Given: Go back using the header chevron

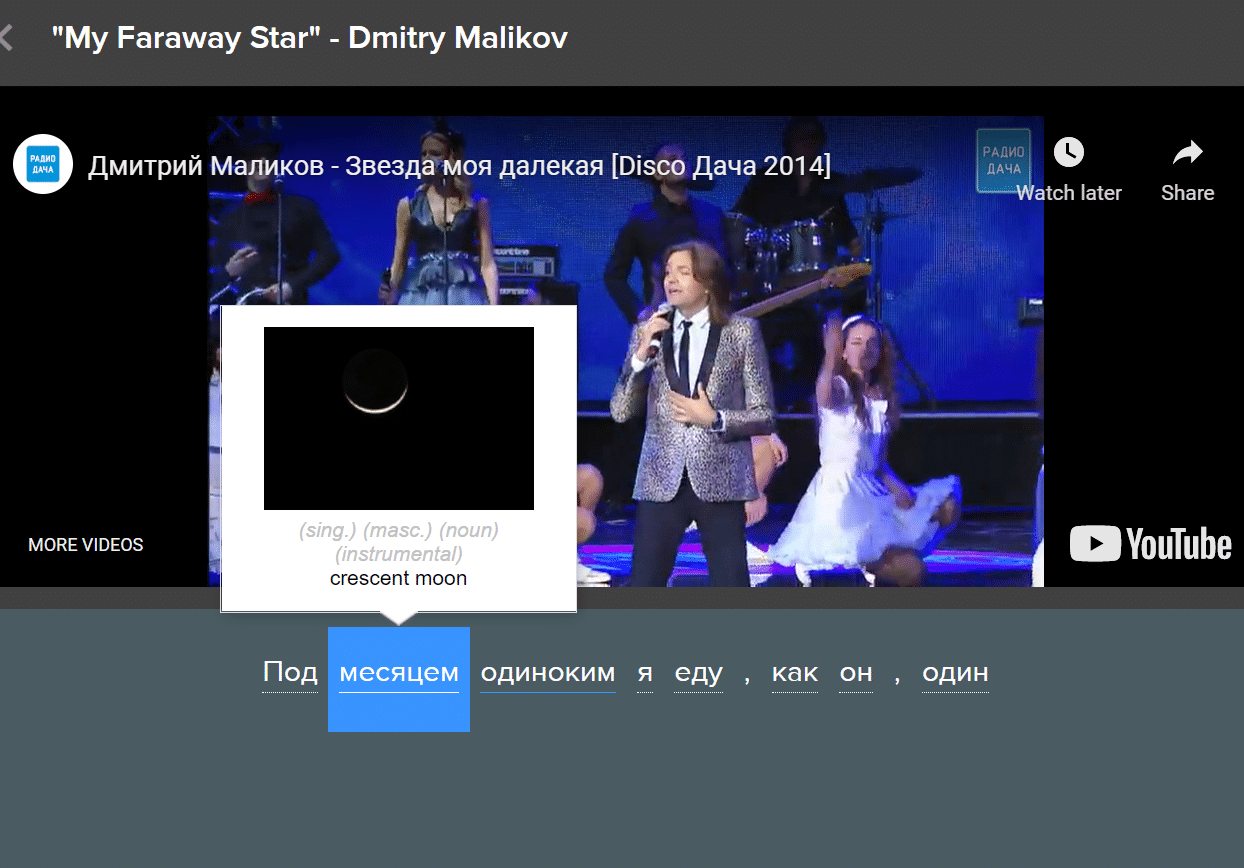Looking at the screenshot, I should [x=7, y=38].
